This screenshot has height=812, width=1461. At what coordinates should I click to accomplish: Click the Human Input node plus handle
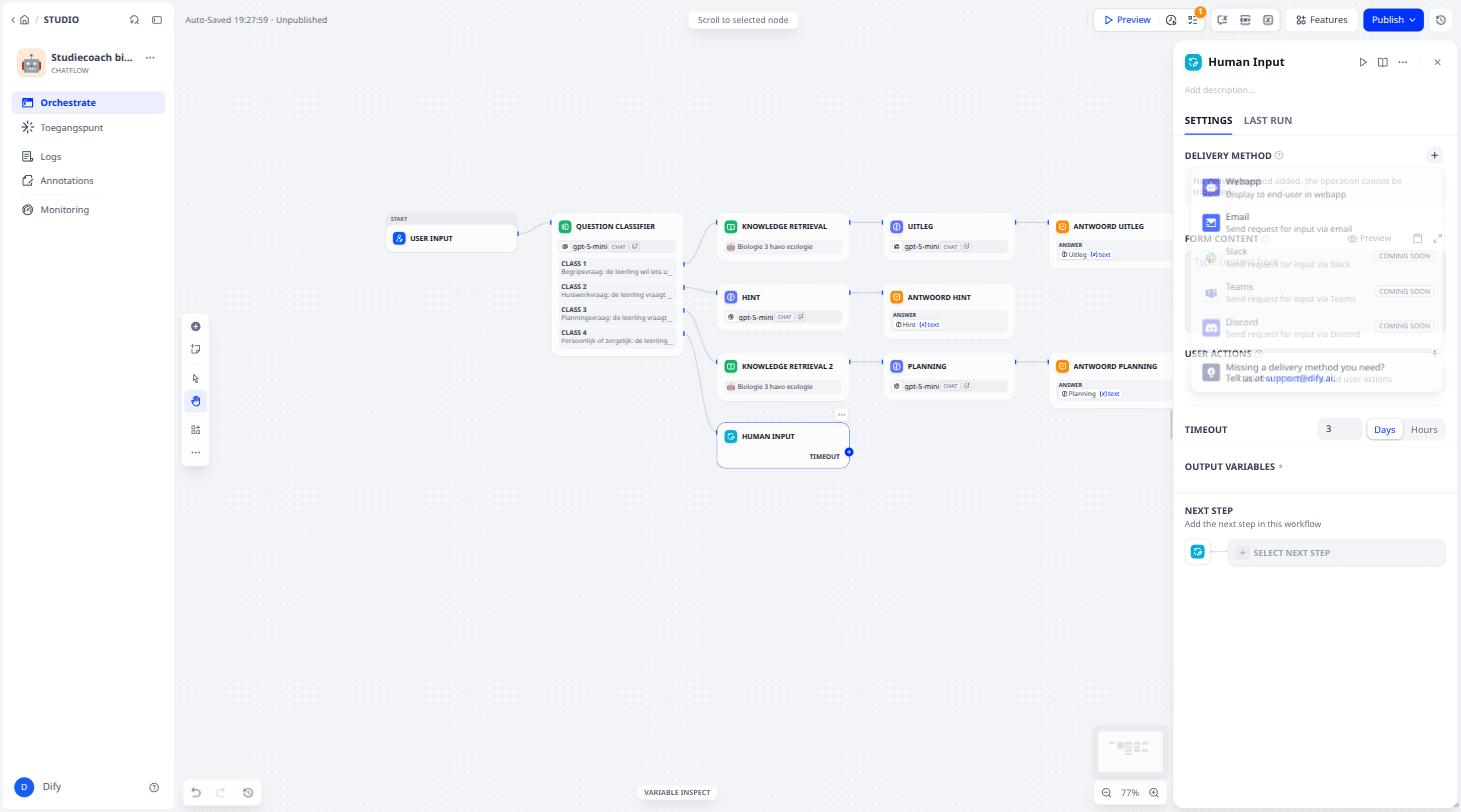[849, 452]
